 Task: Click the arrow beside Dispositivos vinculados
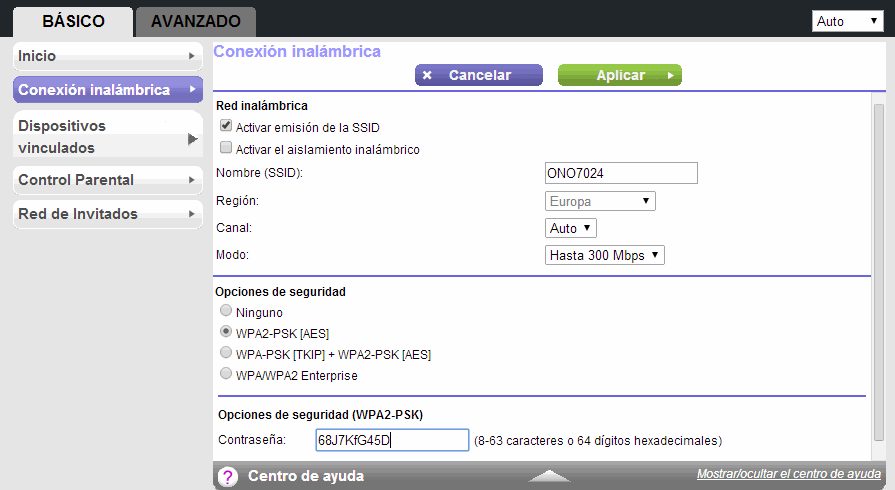click(193, 138)
